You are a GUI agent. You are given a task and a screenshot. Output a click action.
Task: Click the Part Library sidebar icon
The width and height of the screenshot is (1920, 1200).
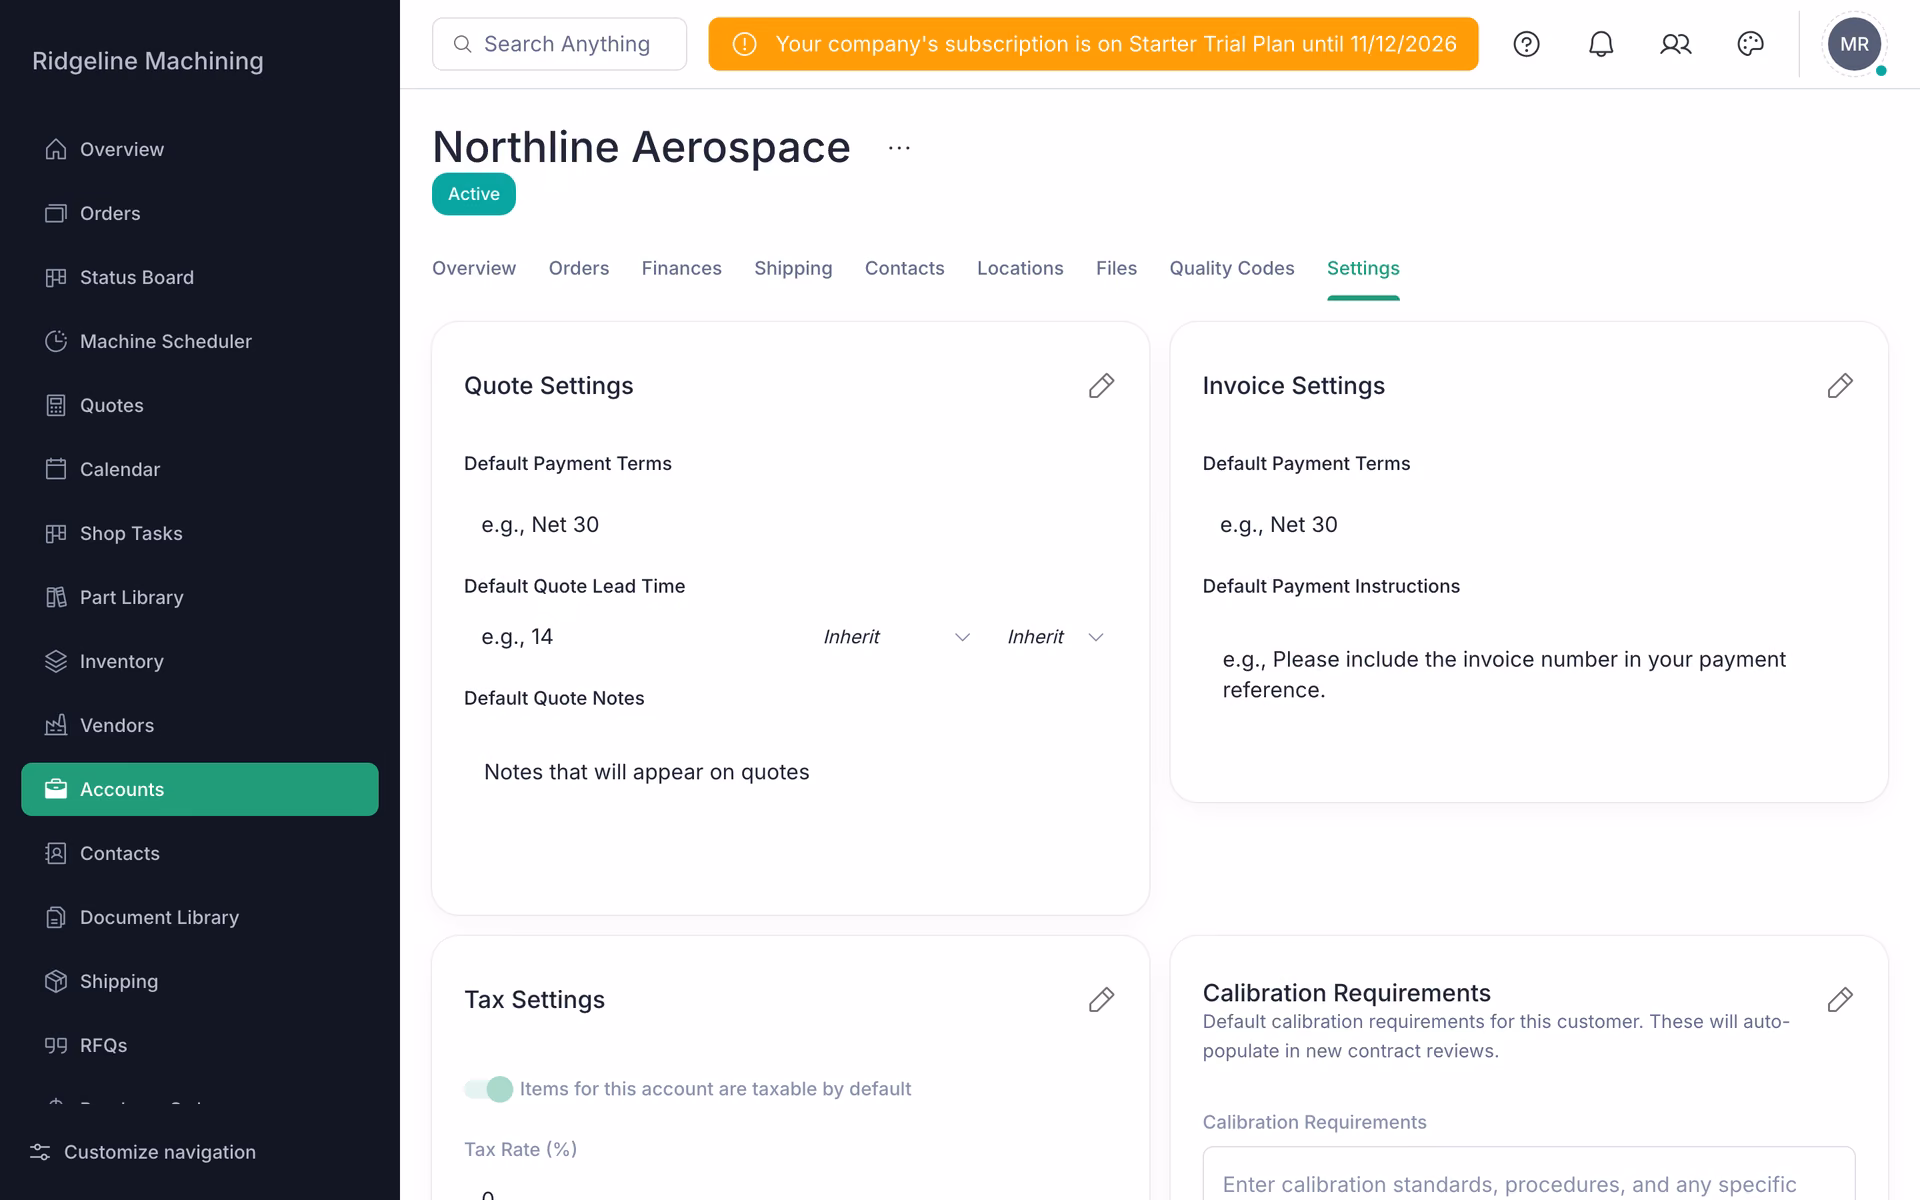(x=56, y=597)
